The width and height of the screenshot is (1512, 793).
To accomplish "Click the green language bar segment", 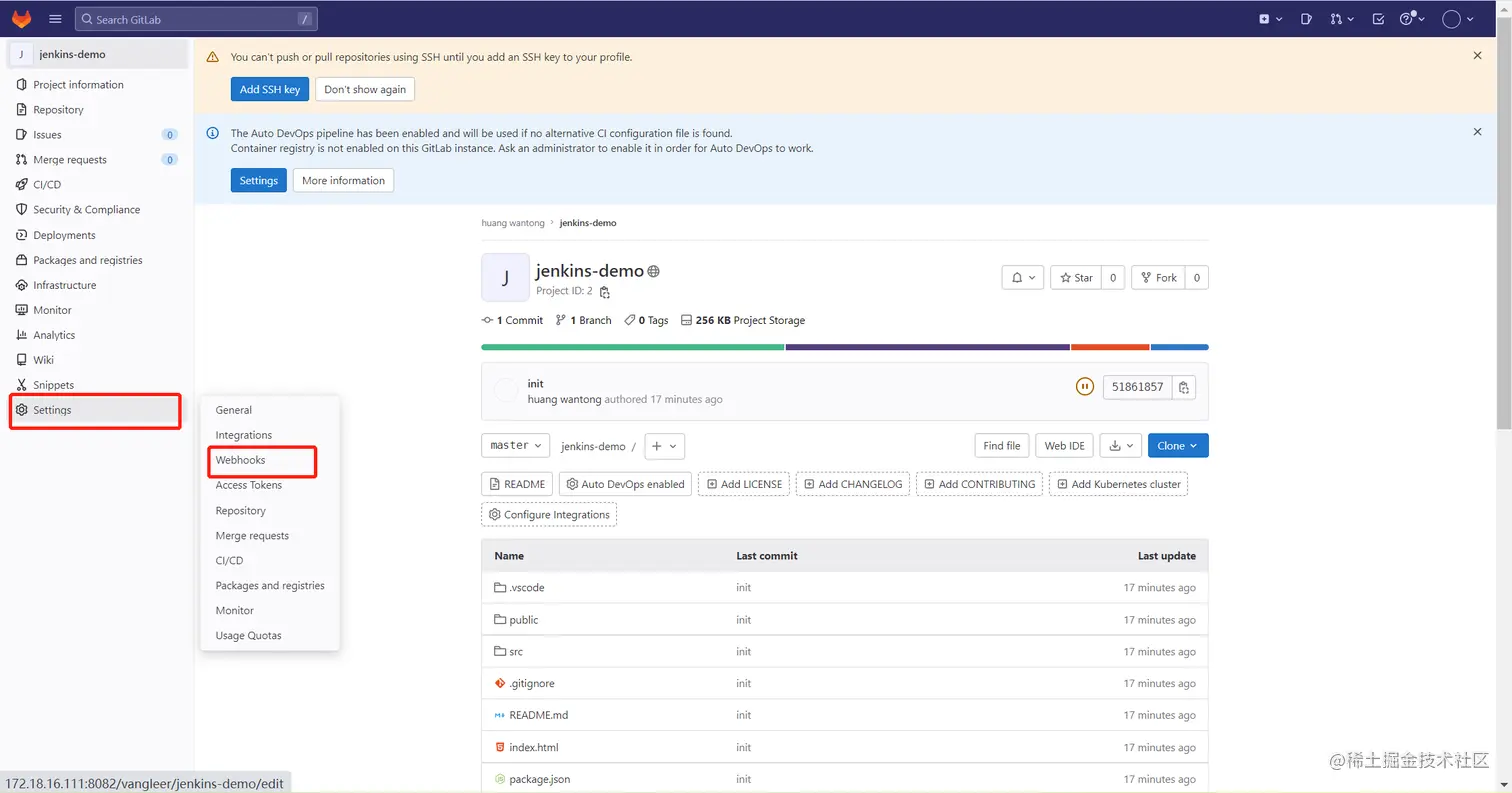I will point(632,347).
